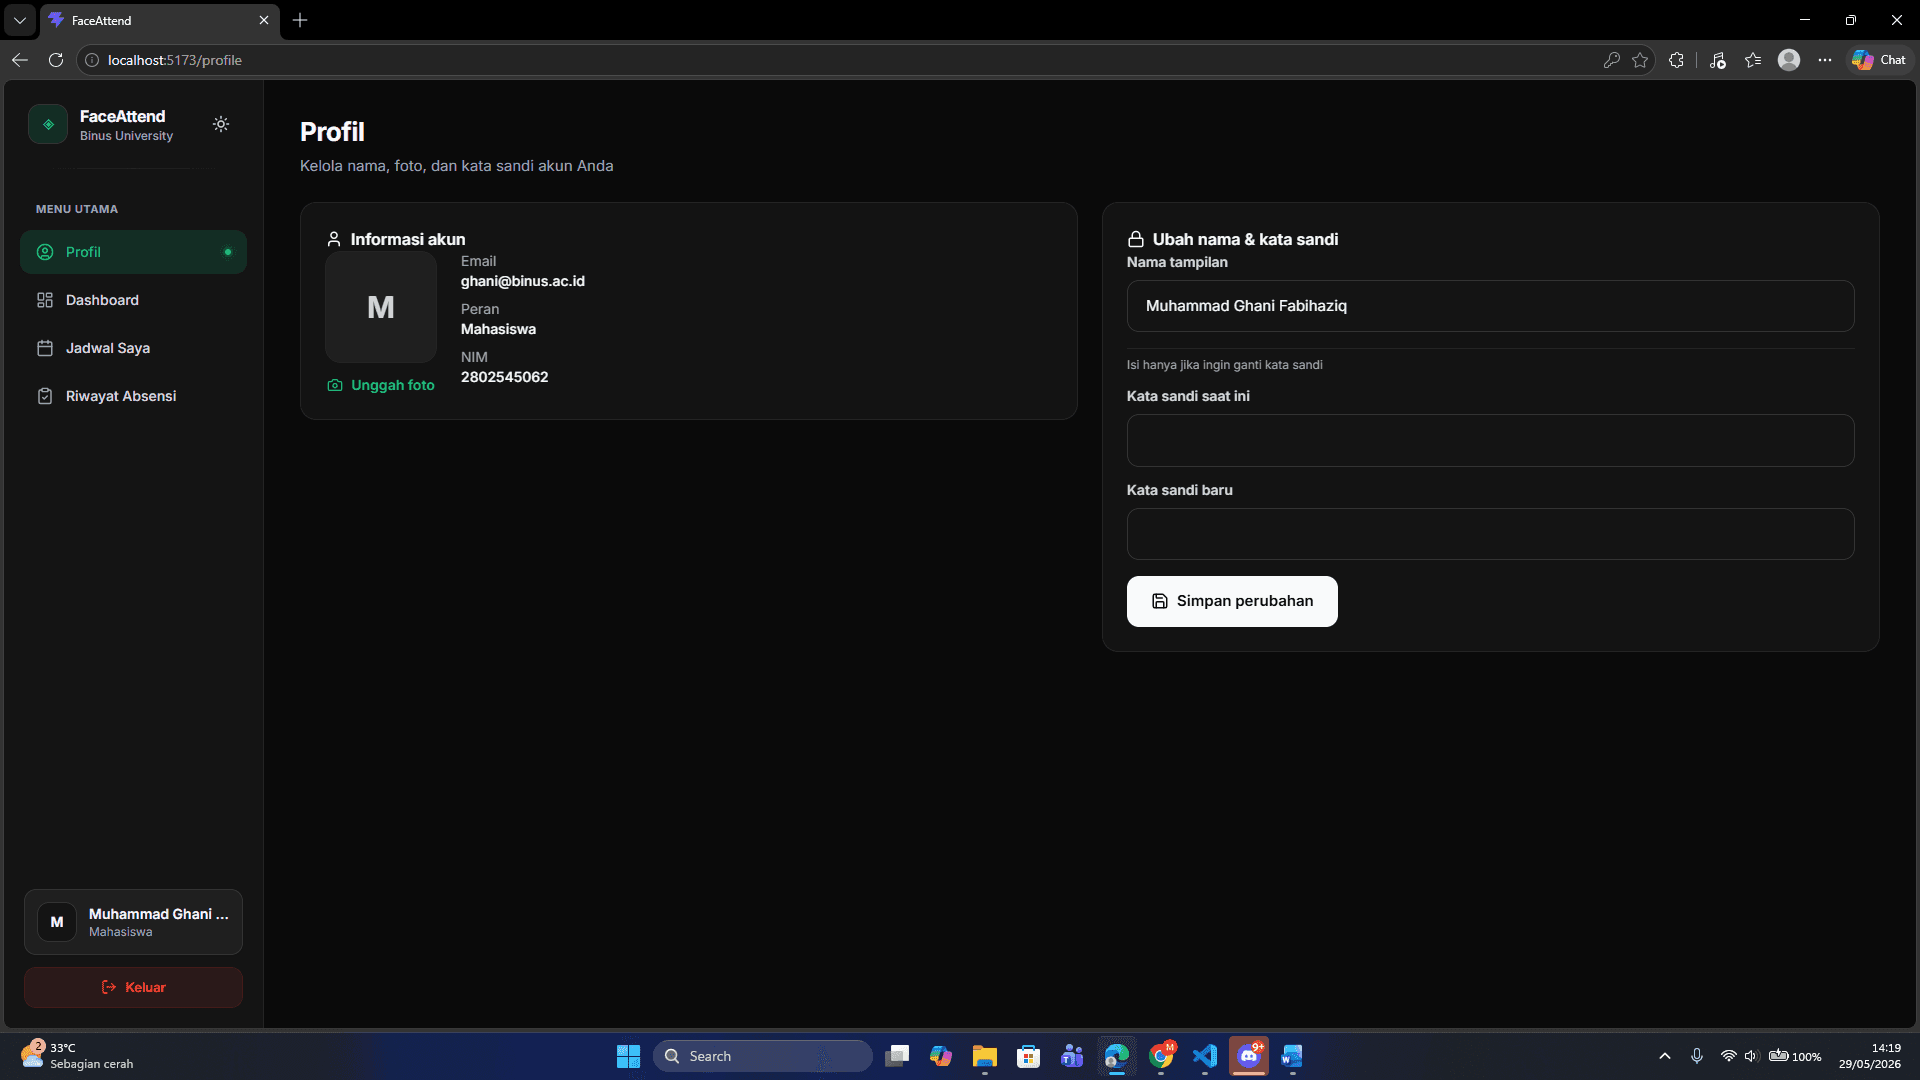Open the browser Settings and more menu

[x=1825, y=60]
